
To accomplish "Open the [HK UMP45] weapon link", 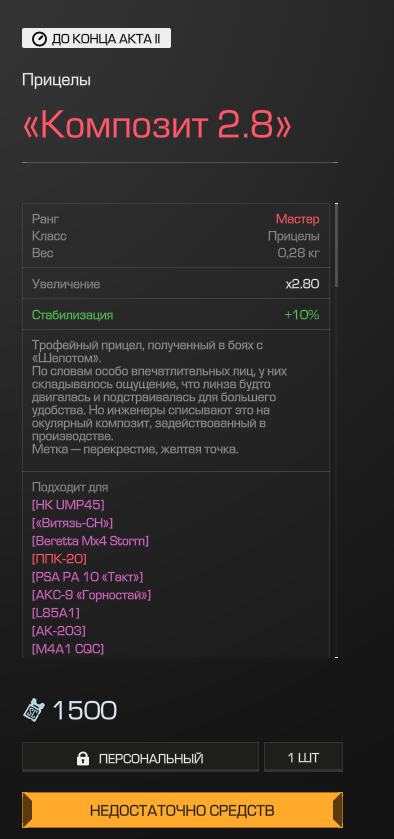I will coord(68,504).
